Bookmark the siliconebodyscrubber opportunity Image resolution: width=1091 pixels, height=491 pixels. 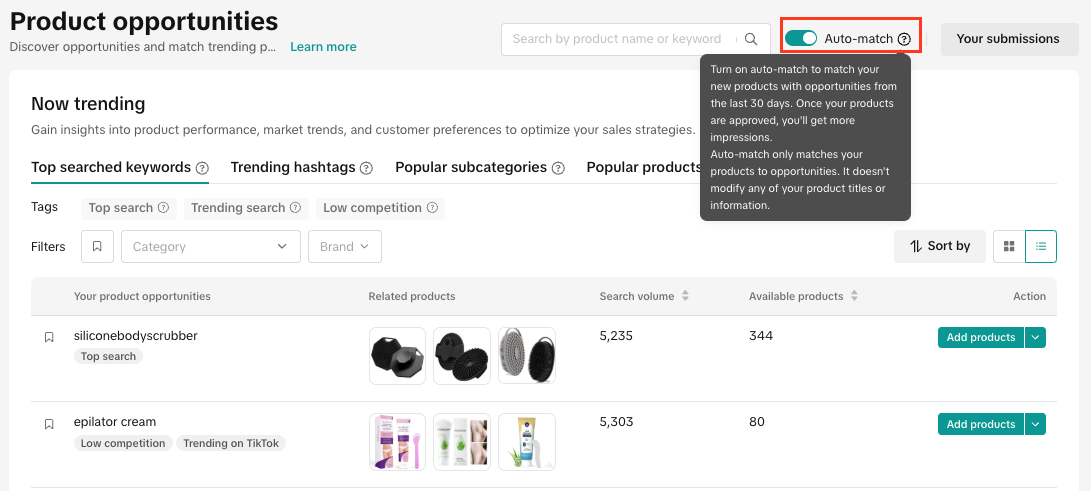[49, 338]
